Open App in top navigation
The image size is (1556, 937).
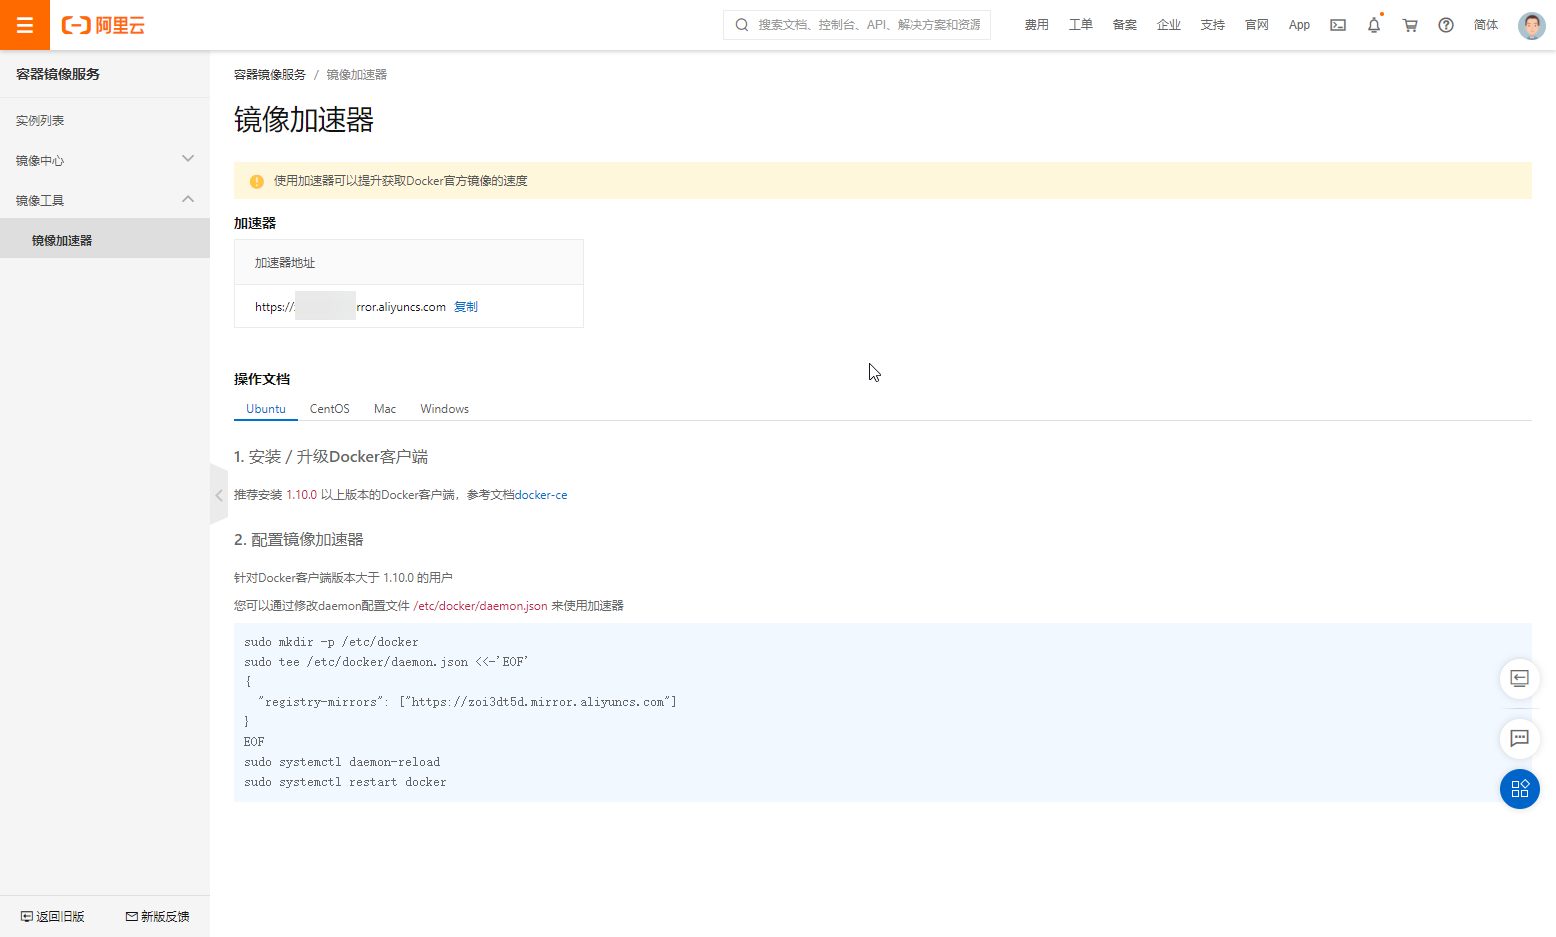[1299, 25]
